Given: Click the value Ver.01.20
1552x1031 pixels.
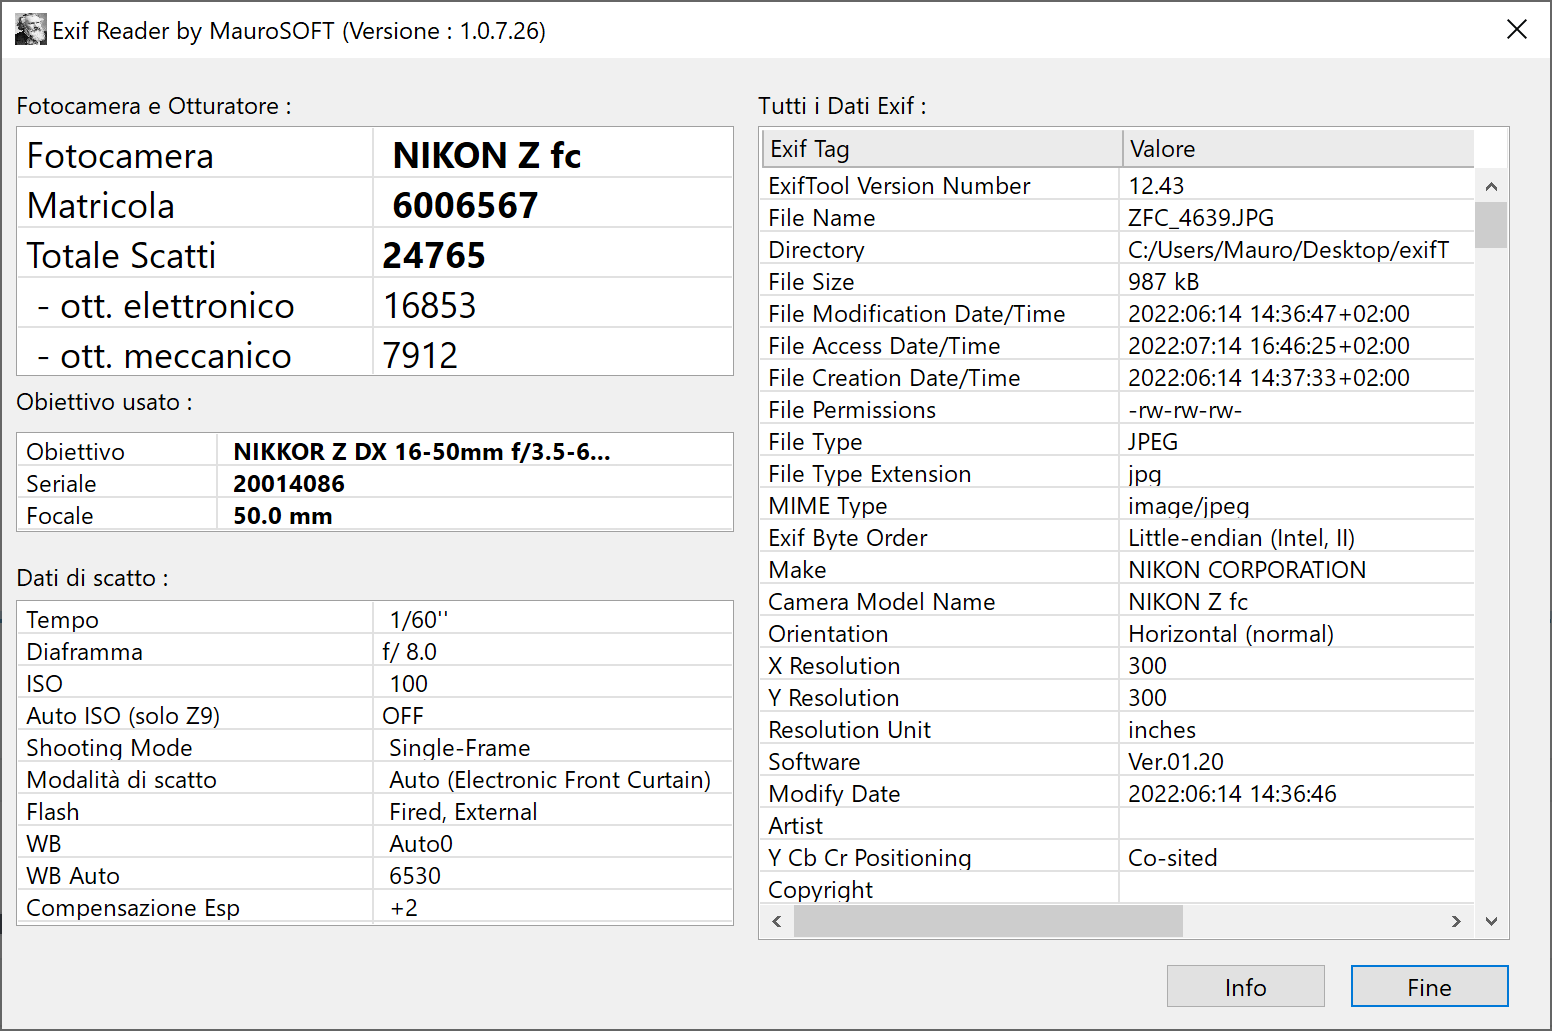Looking at the screenshot, I should click(x=1176, y=762).
